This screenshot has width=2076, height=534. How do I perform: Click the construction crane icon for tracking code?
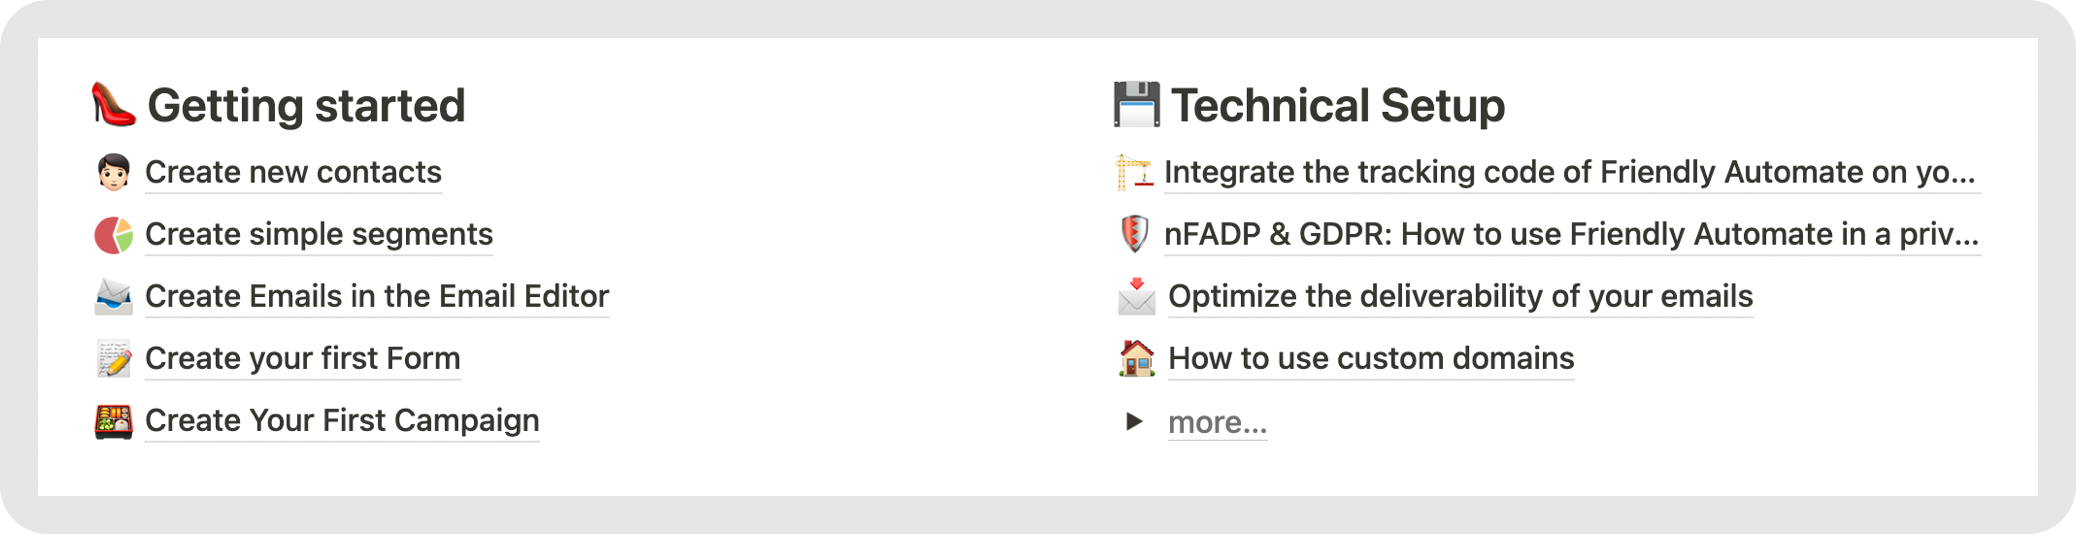click(x=1134, y=172)
